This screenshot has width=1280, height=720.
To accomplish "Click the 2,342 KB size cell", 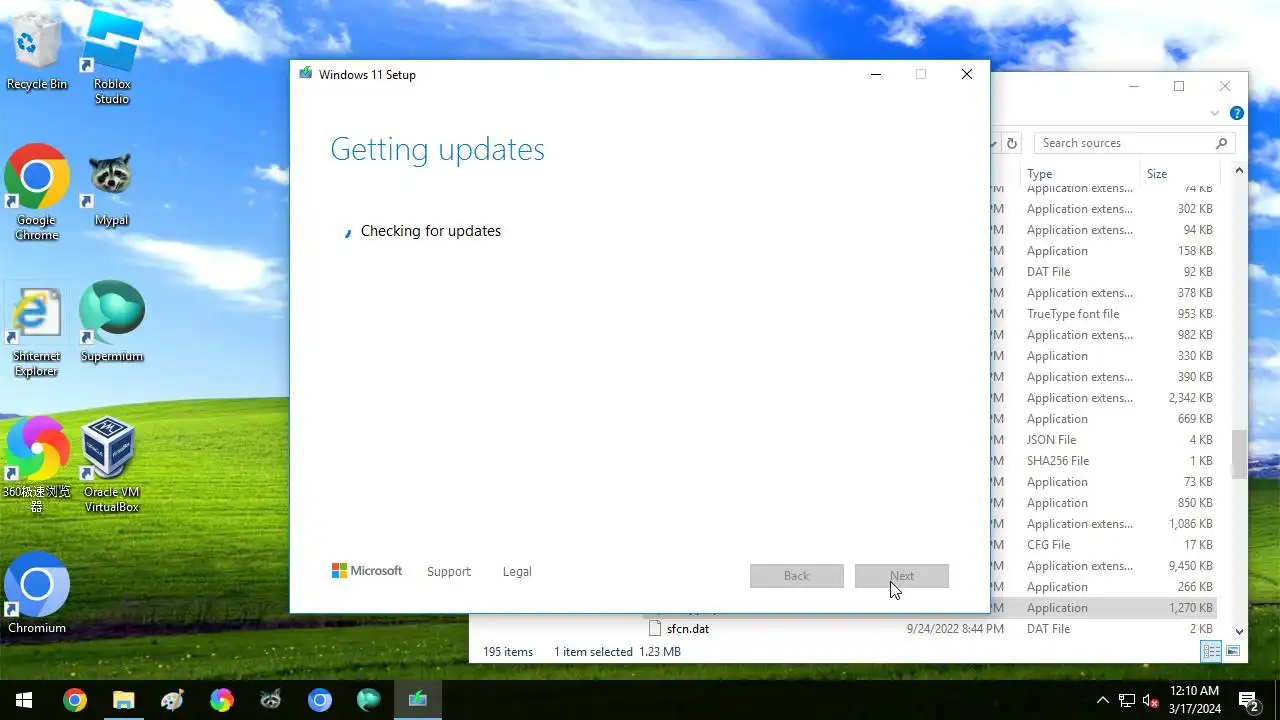I will pos(1190,398).
